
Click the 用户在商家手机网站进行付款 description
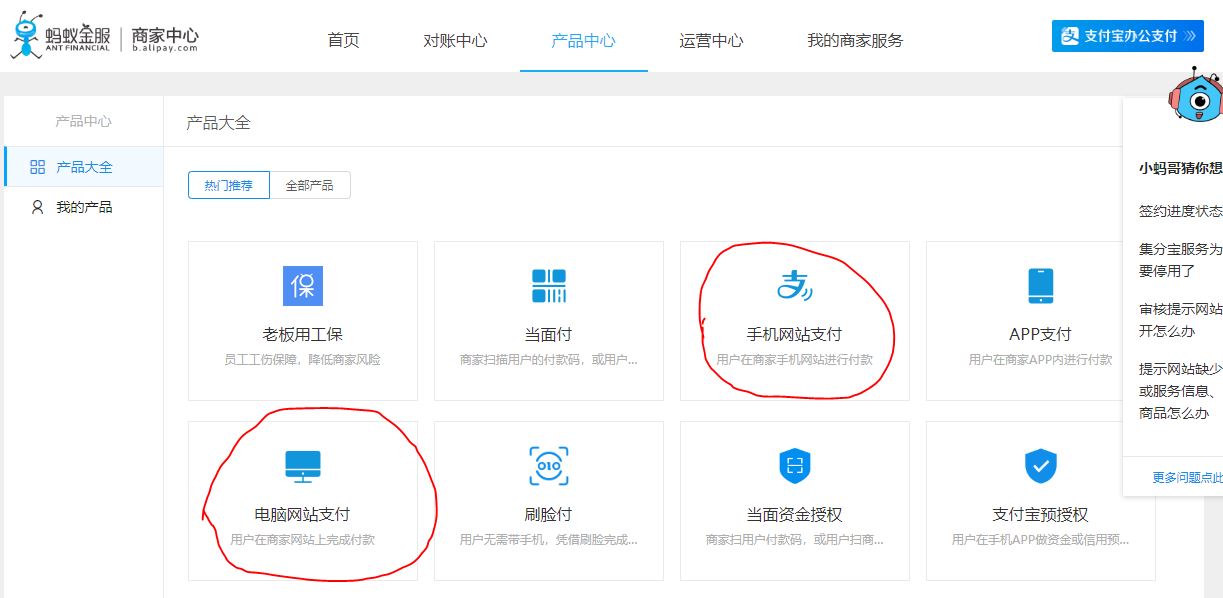point(794,359)
